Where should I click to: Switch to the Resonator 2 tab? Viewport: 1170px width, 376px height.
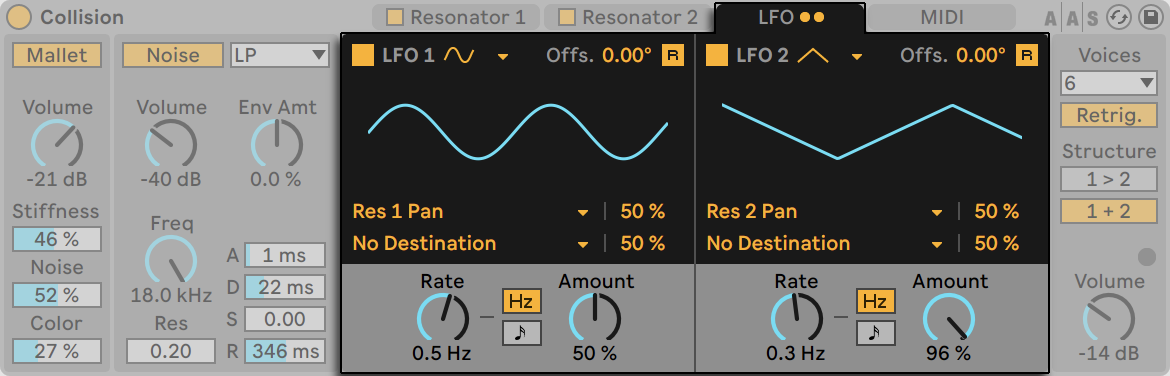coord(628,16)
